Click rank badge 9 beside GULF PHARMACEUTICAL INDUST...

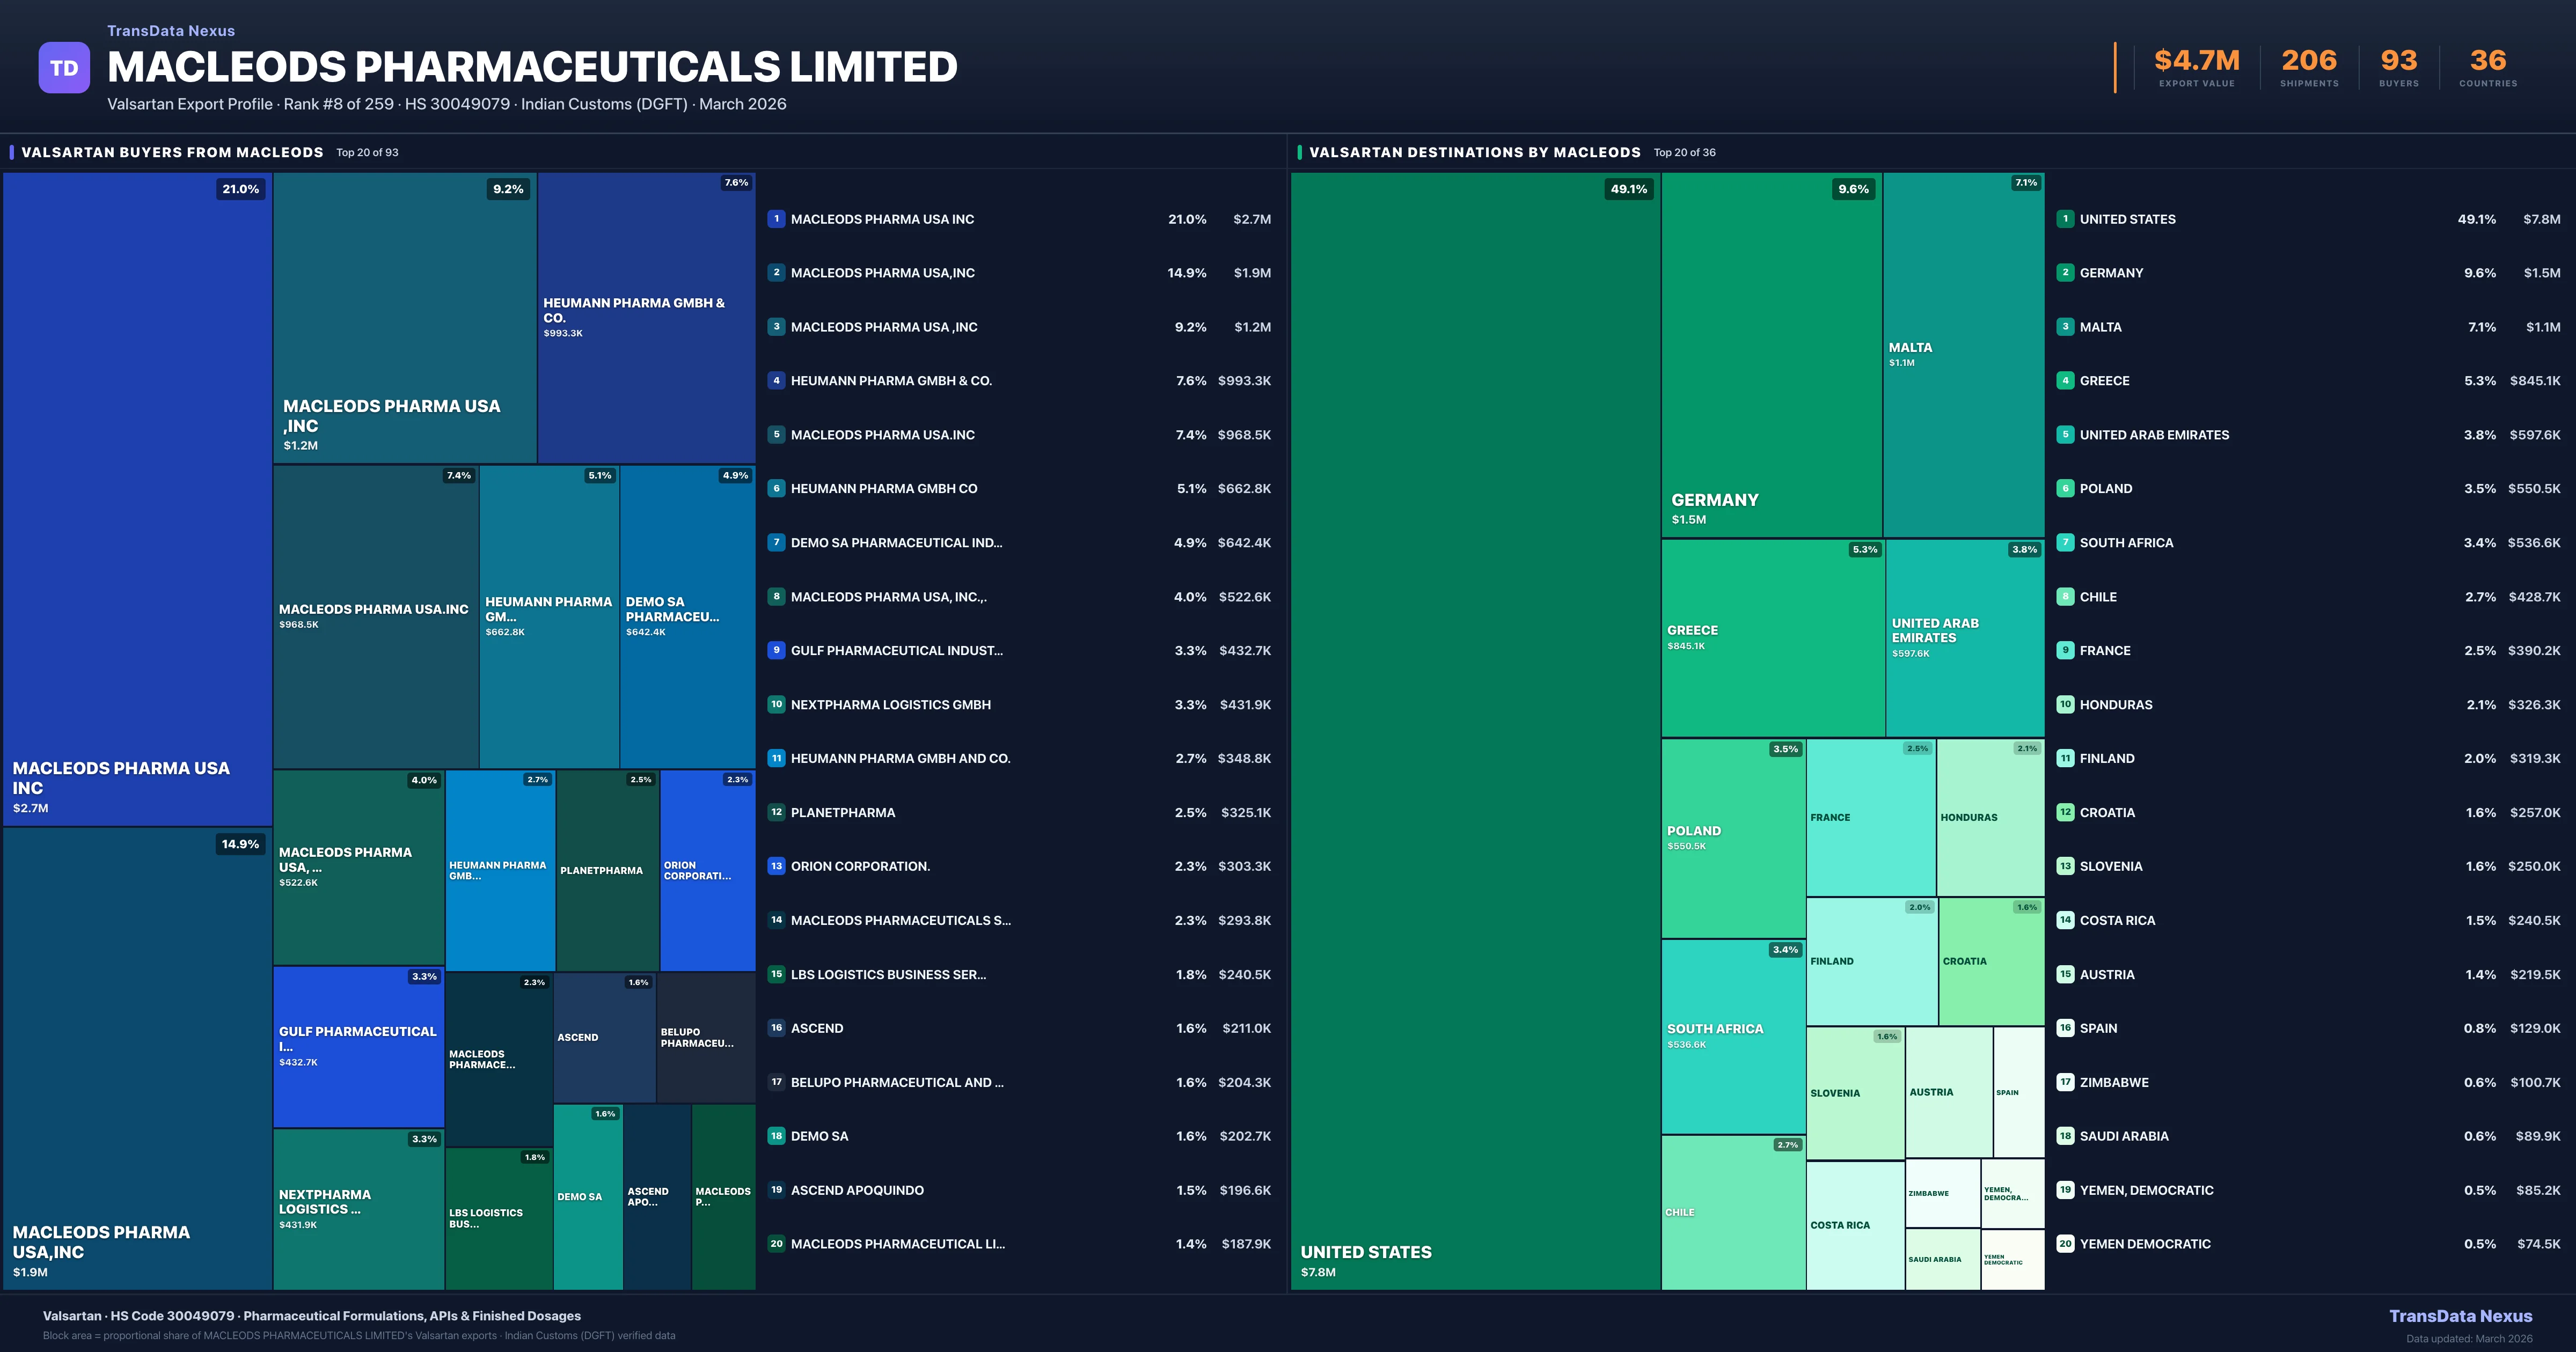pyautogui.click(x=776, y=650)
